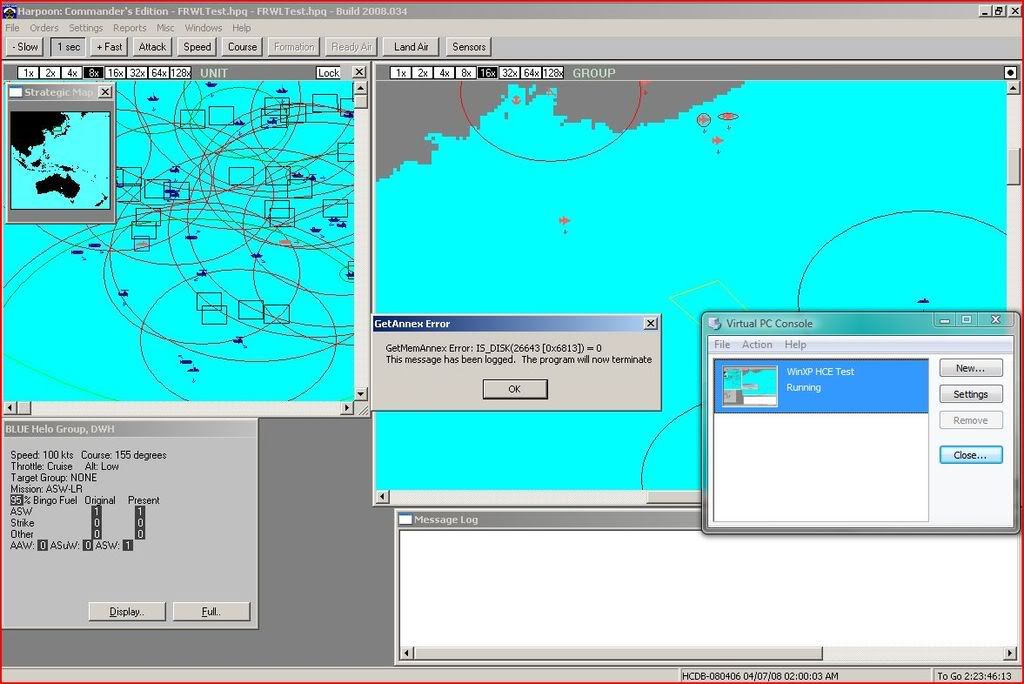Open the Orders menu
Viewport: 1024px width, 684px height.
click(x=44, y=28)
